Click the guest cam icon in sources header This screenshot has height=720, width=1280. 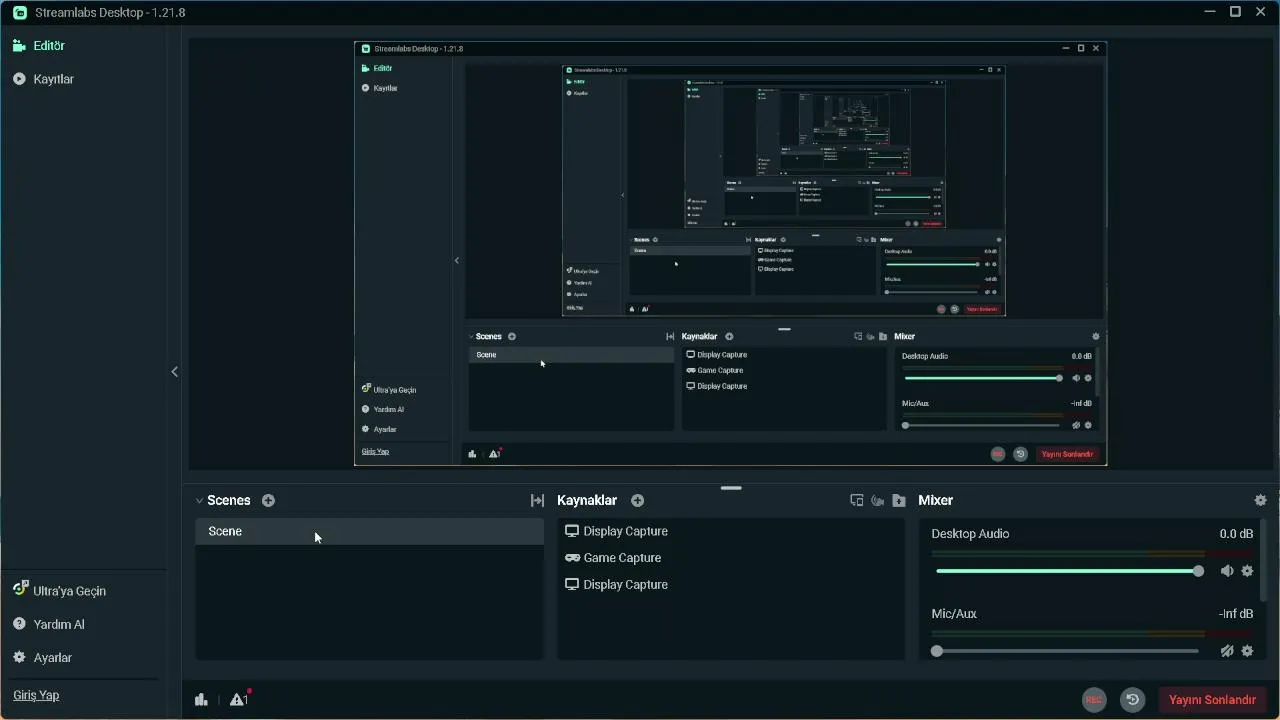877,500
